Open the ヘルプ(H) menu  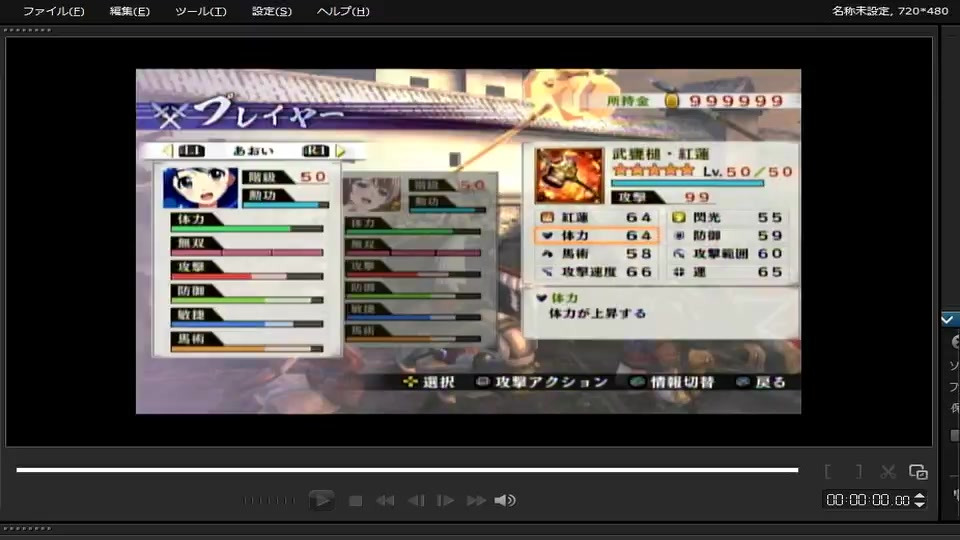pos(343,11)
